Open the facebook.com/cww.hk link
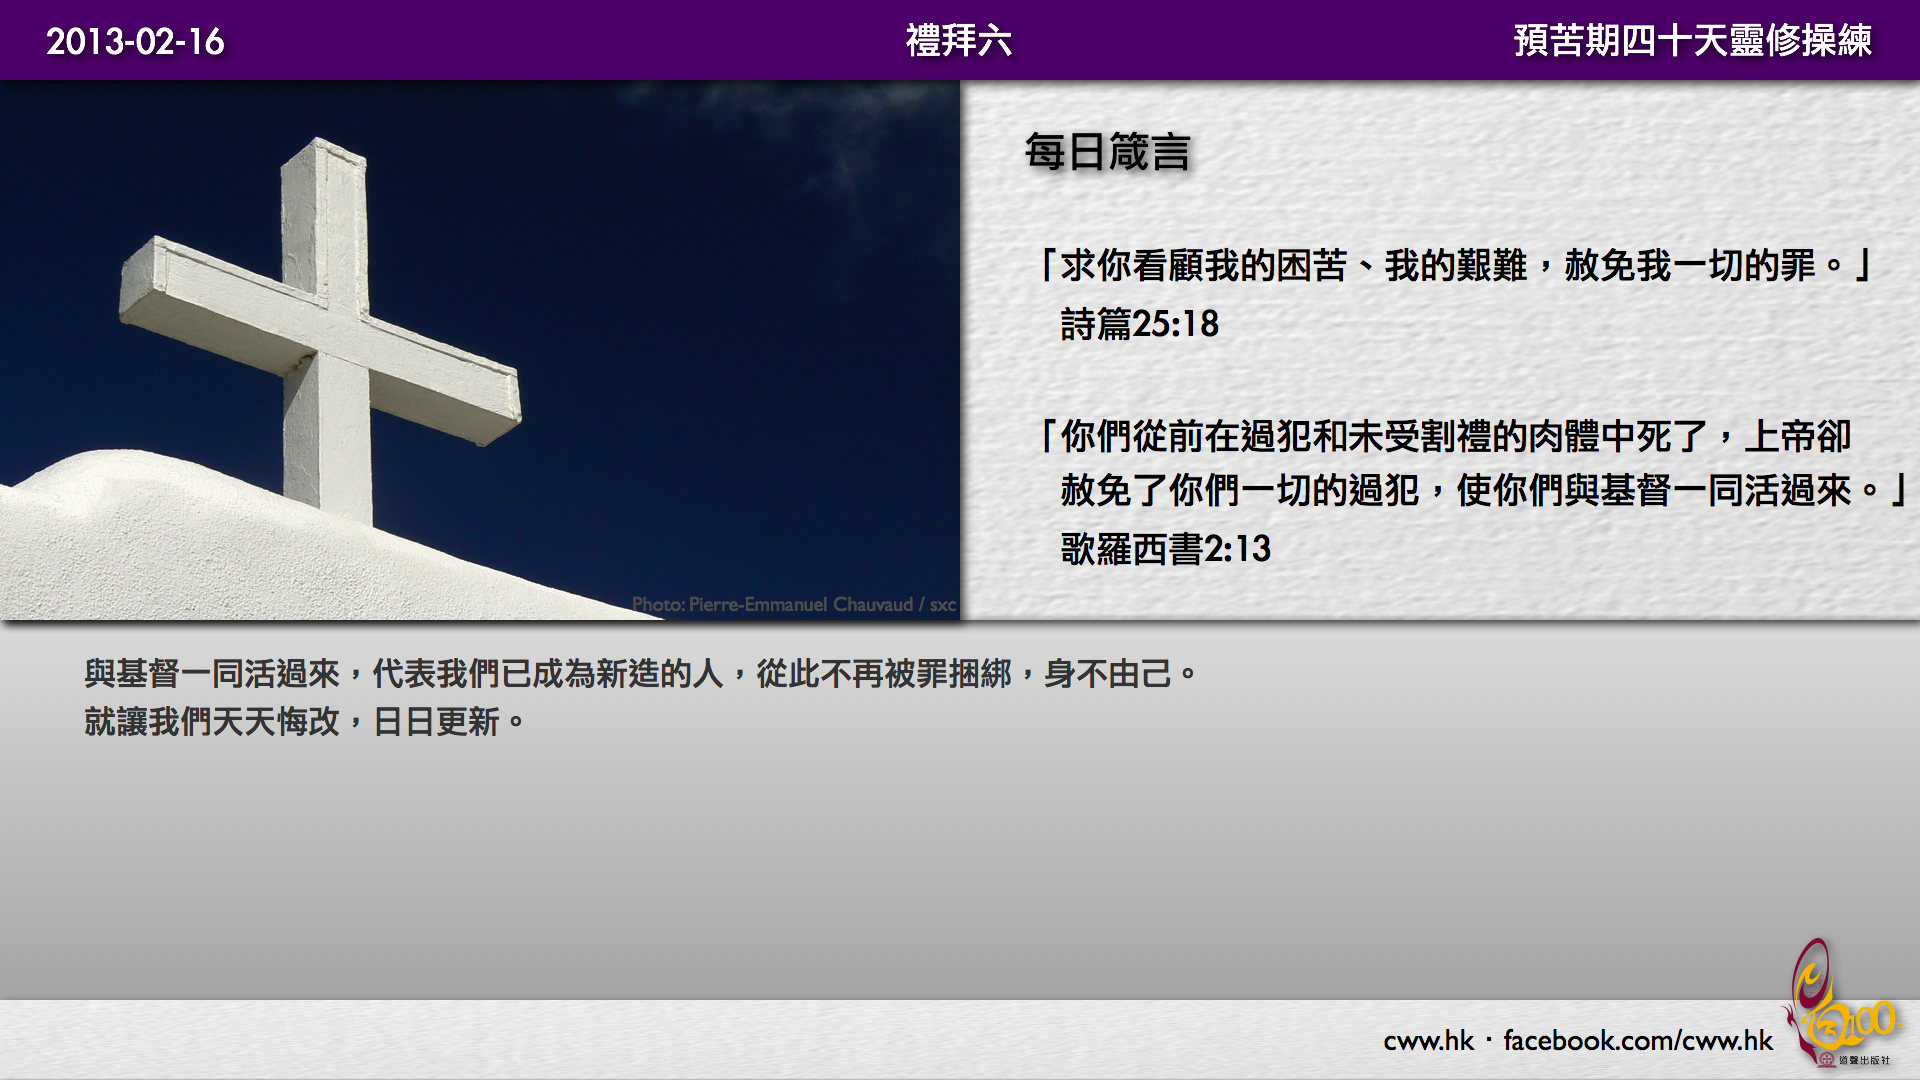This screenshot has height=1080, width=1920. (x=1637, y=1041)
